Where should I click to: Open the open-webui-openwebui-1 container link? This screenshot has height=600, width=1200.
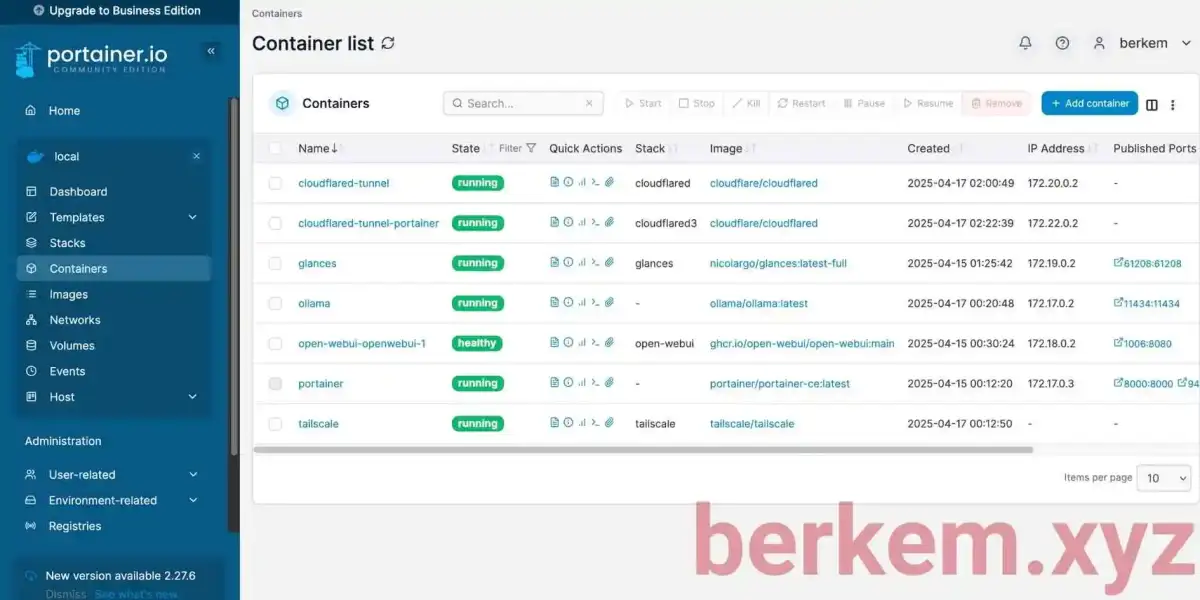(362, 343)
